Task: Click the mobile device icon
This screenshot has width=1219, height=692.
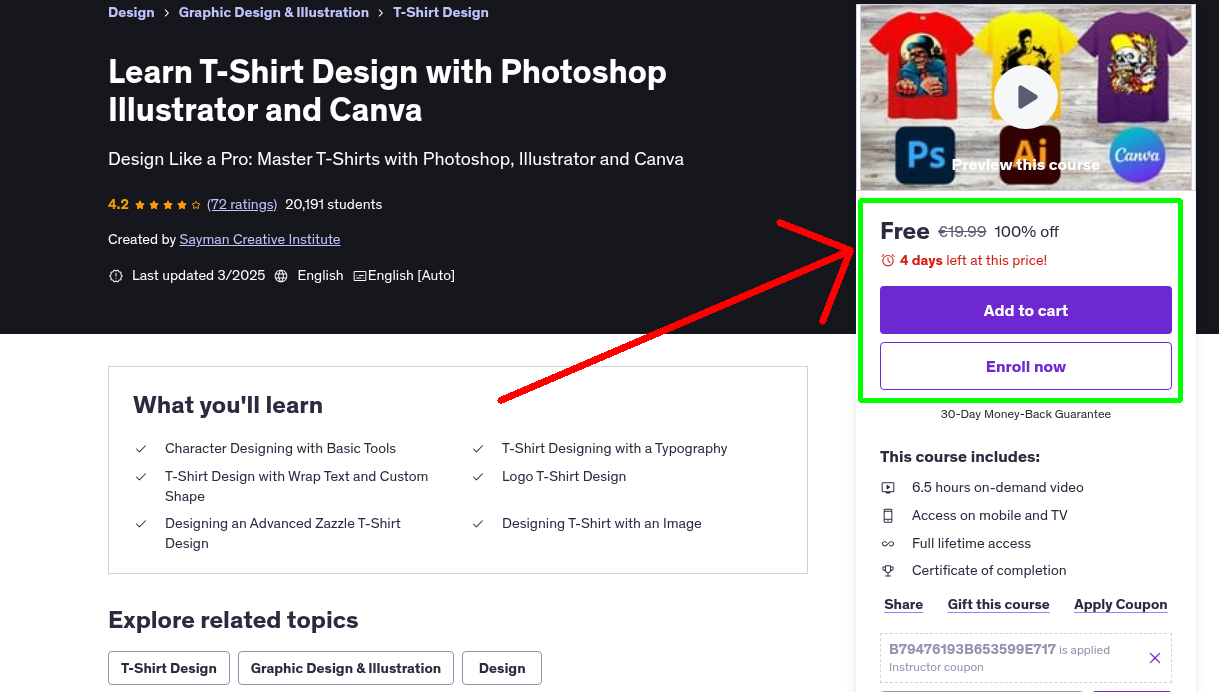Action: 888,516
